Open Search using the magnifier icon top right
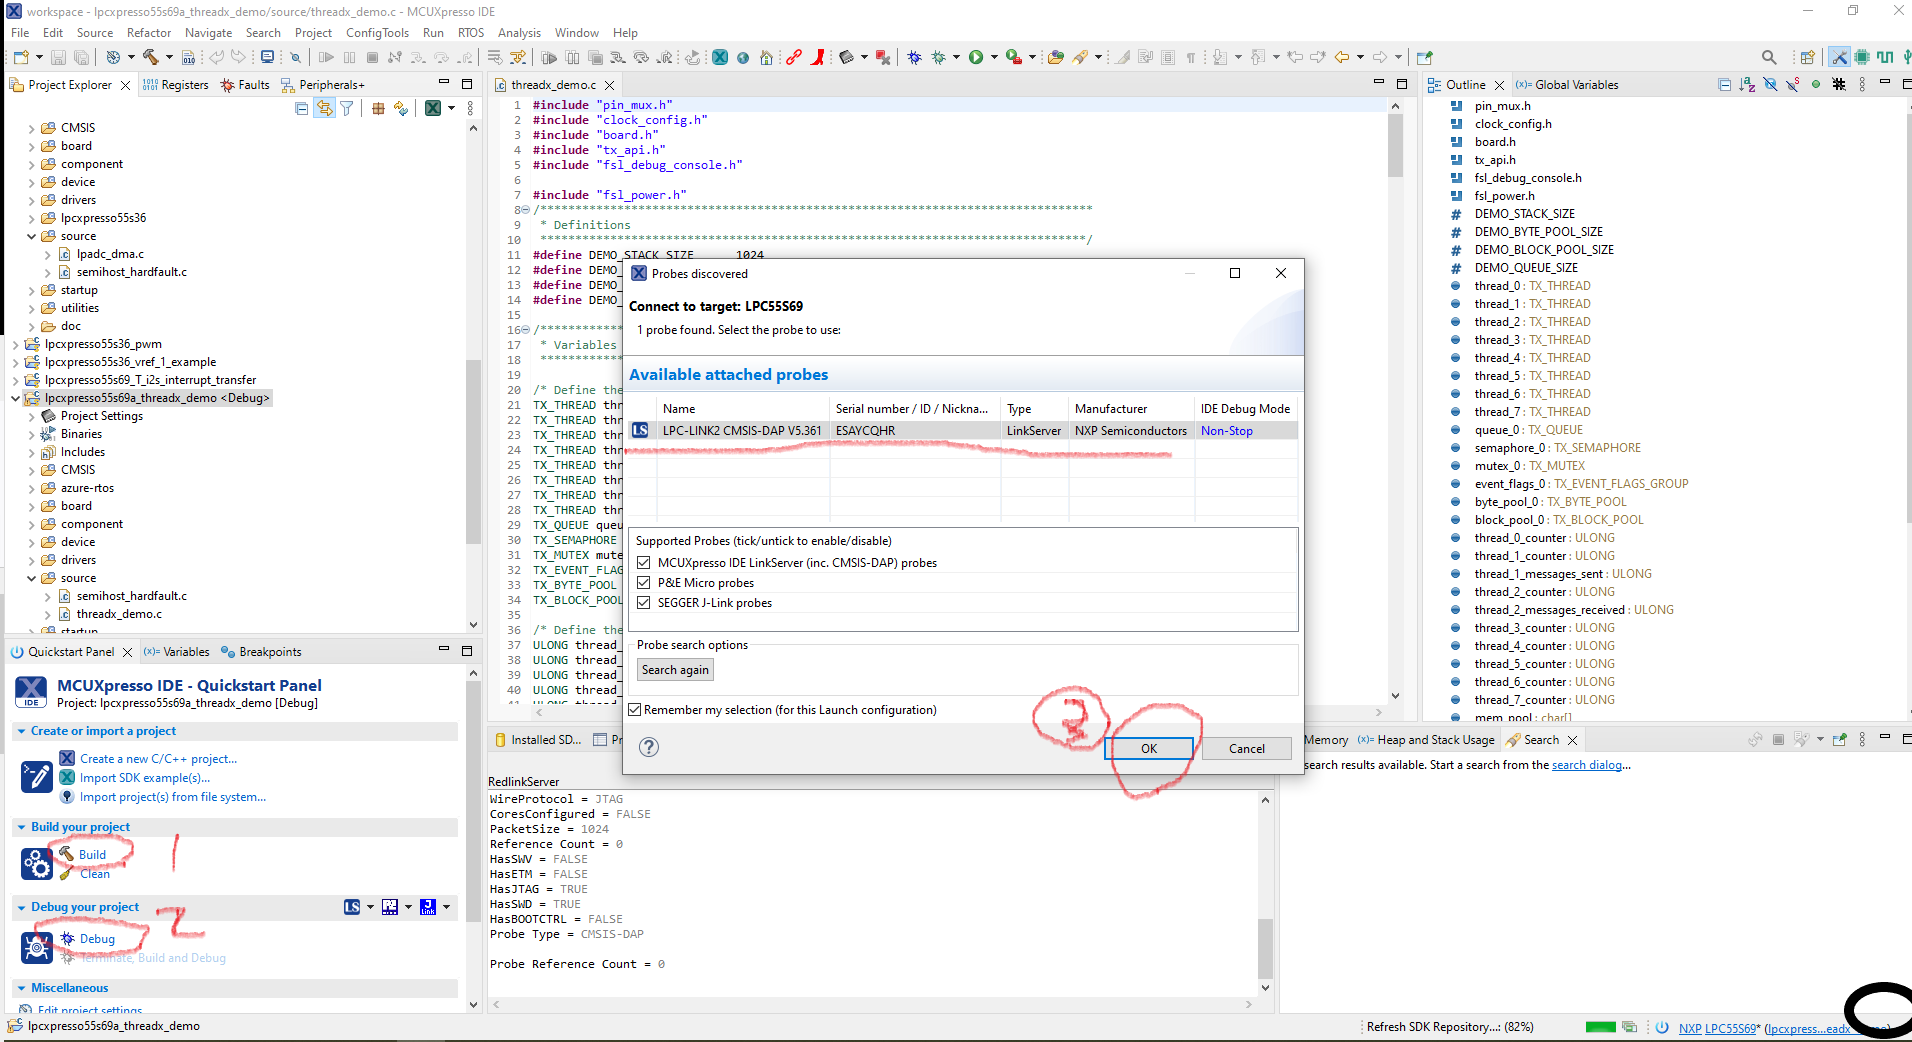Image resolution: width=1912 pixels, height=1042 pixels. [x=1769, y=57]
